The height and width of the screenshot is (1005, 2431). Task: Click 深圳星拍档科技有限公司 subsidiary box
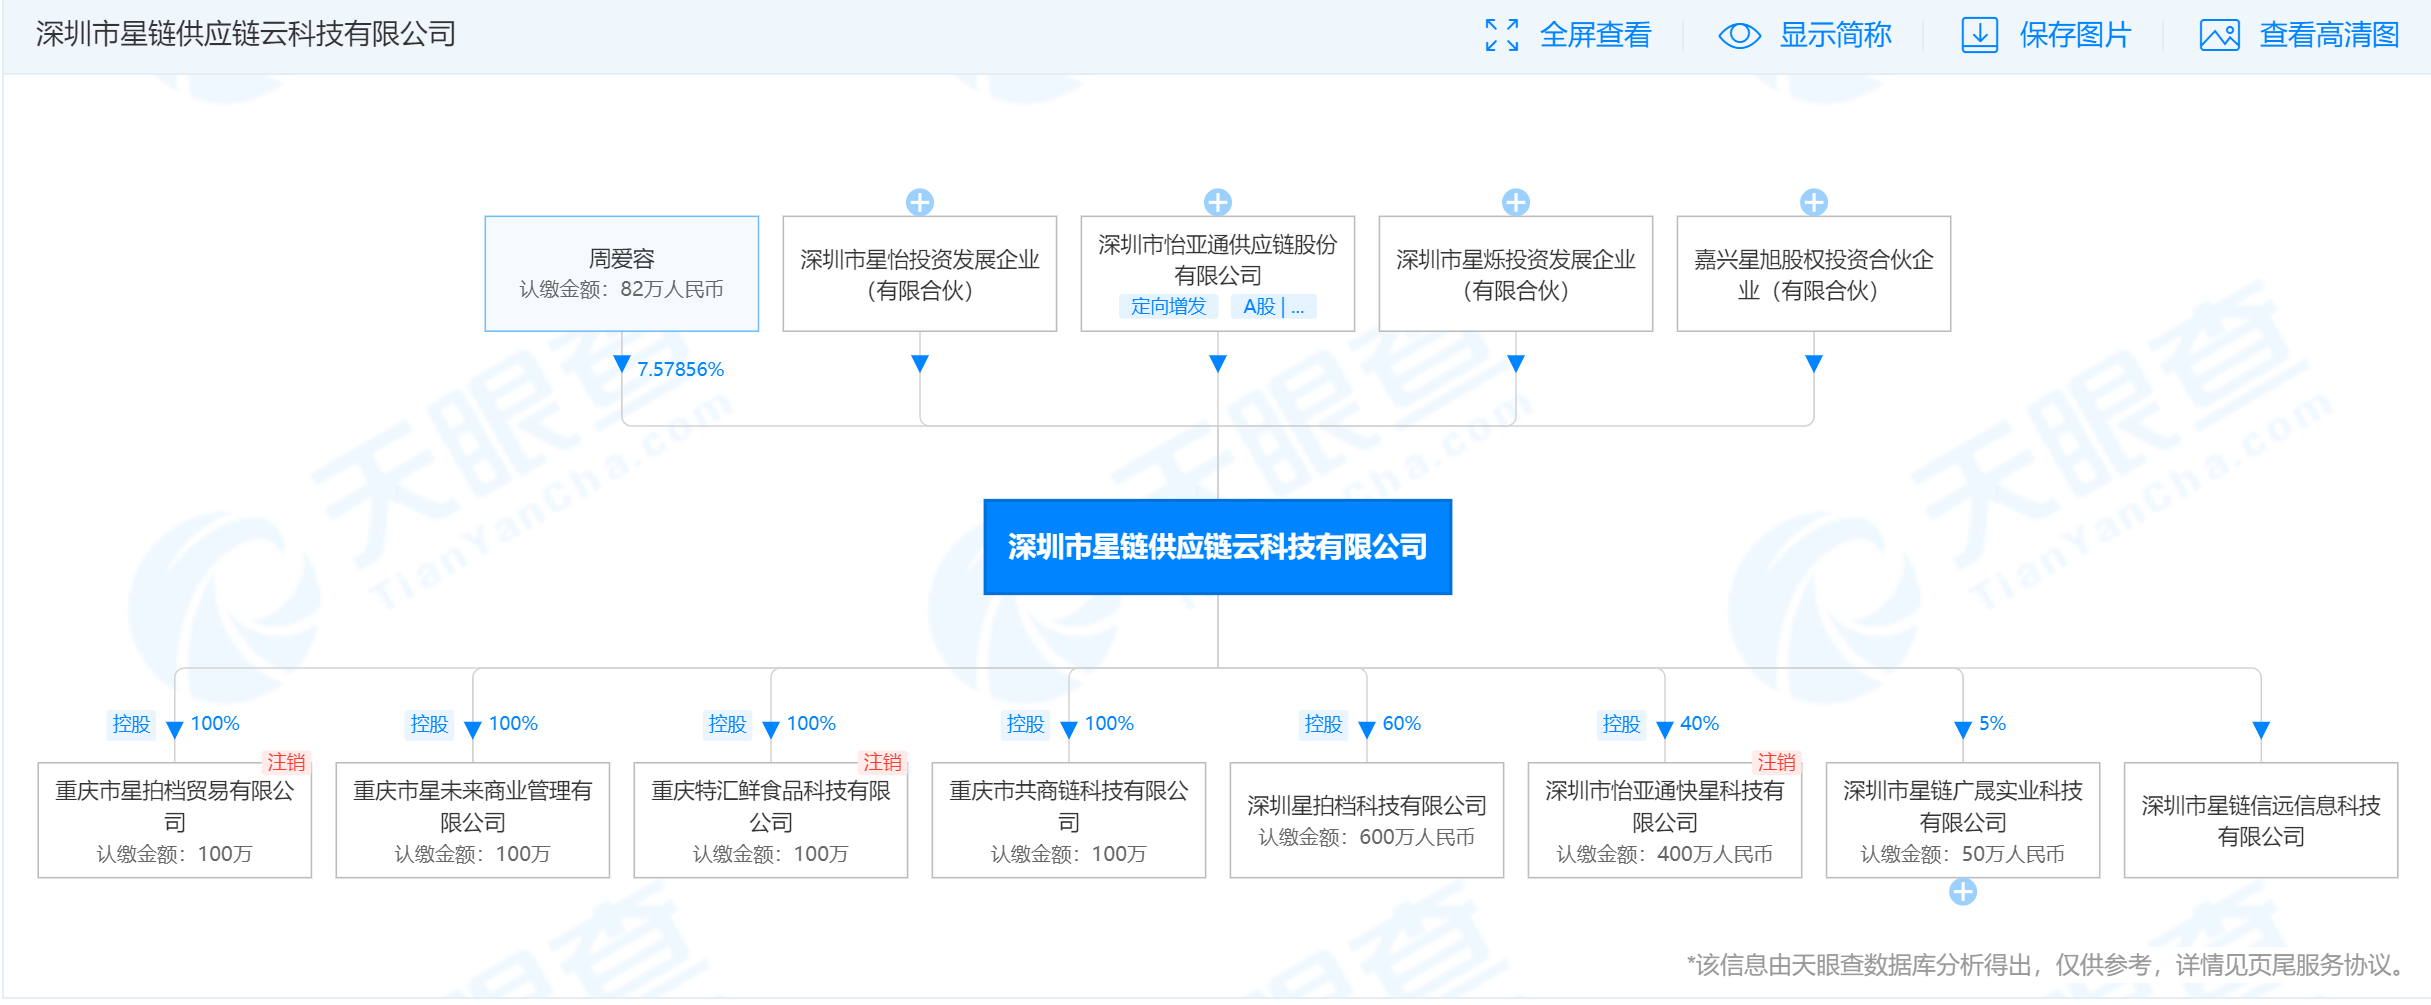click(x=1366, y=820)
